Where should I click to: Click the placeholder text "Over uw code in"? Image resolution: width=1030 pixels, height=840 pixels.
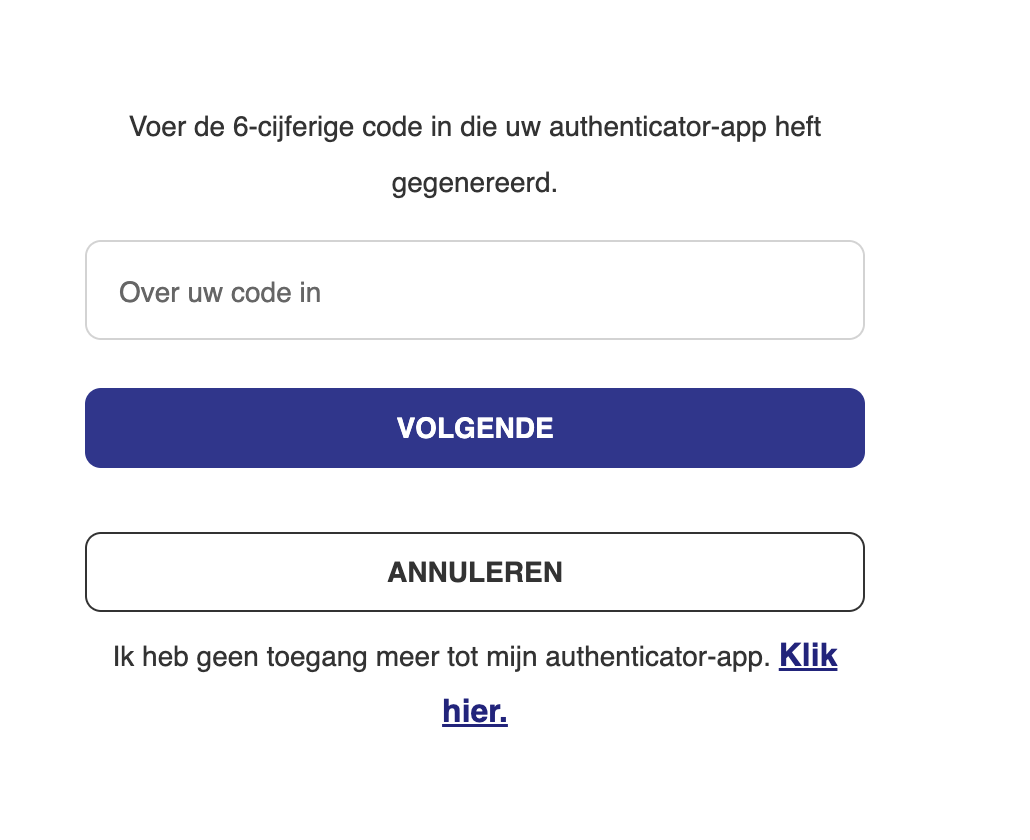coord(220,292)
